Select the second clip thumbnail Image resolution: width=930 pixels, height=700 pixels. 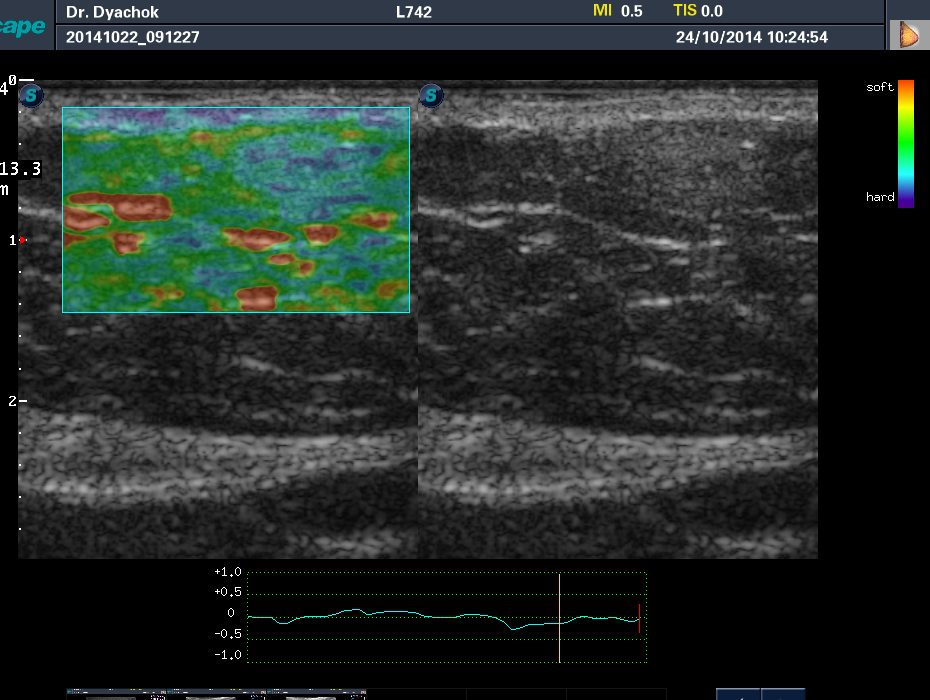[x=216, y=694]
